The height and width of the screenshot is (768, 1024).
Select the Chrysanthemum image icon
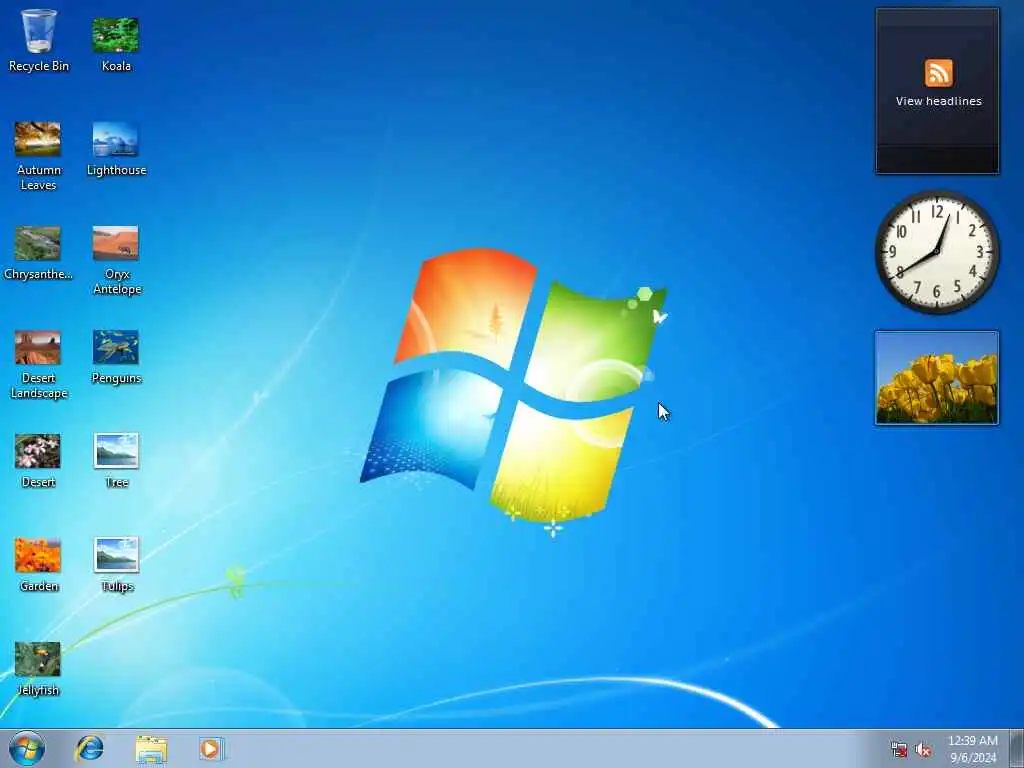tap(38, 252)
